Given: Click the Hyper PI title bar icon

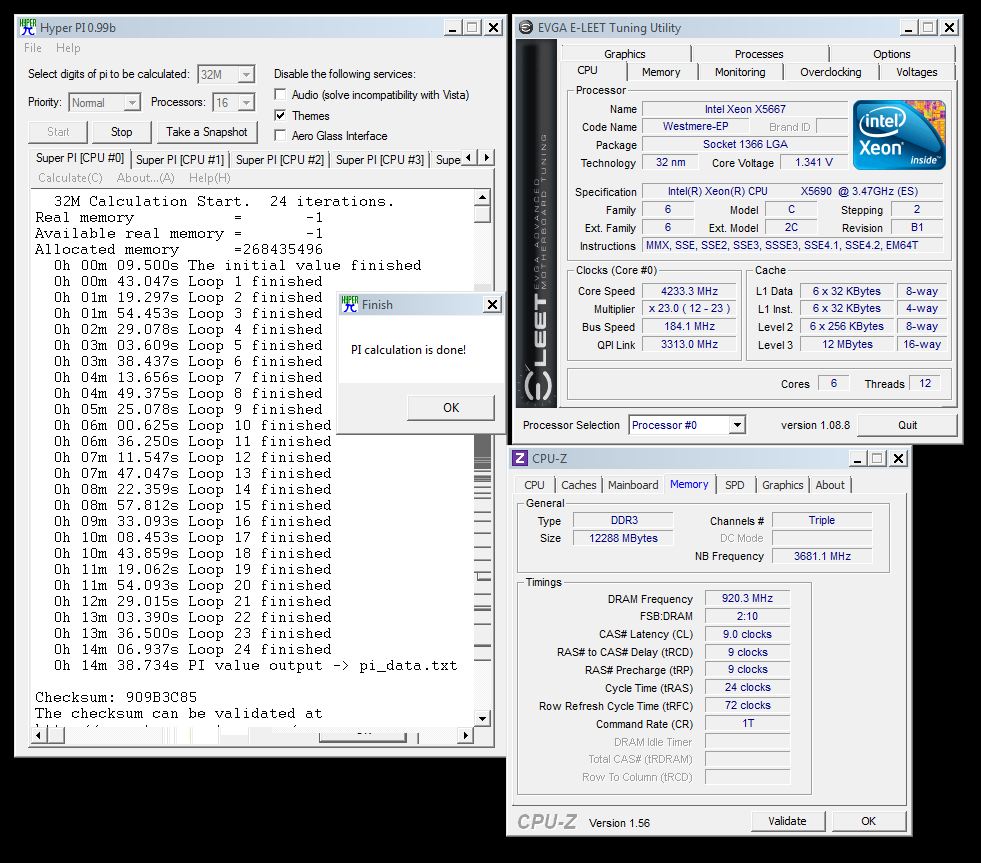Looking at the screenshot, I should (x=28, y=27).
